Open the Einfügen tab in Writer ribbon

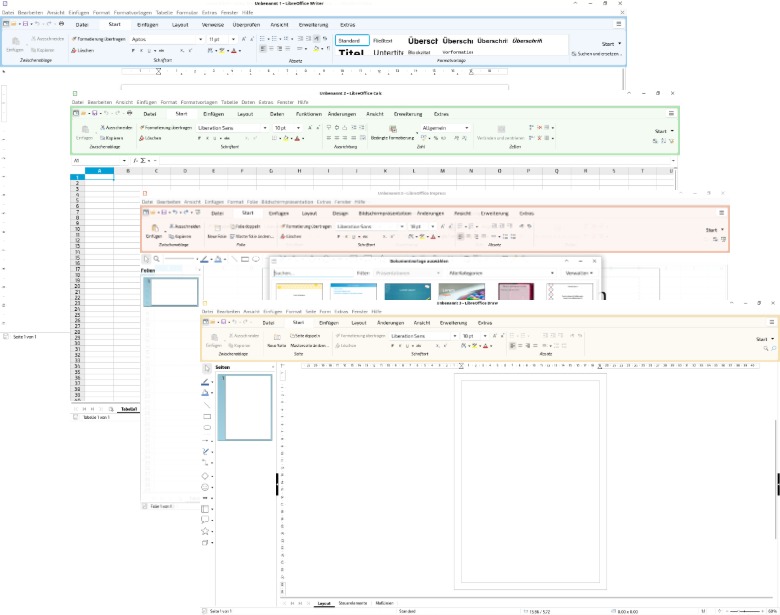(x=147, y=24)
